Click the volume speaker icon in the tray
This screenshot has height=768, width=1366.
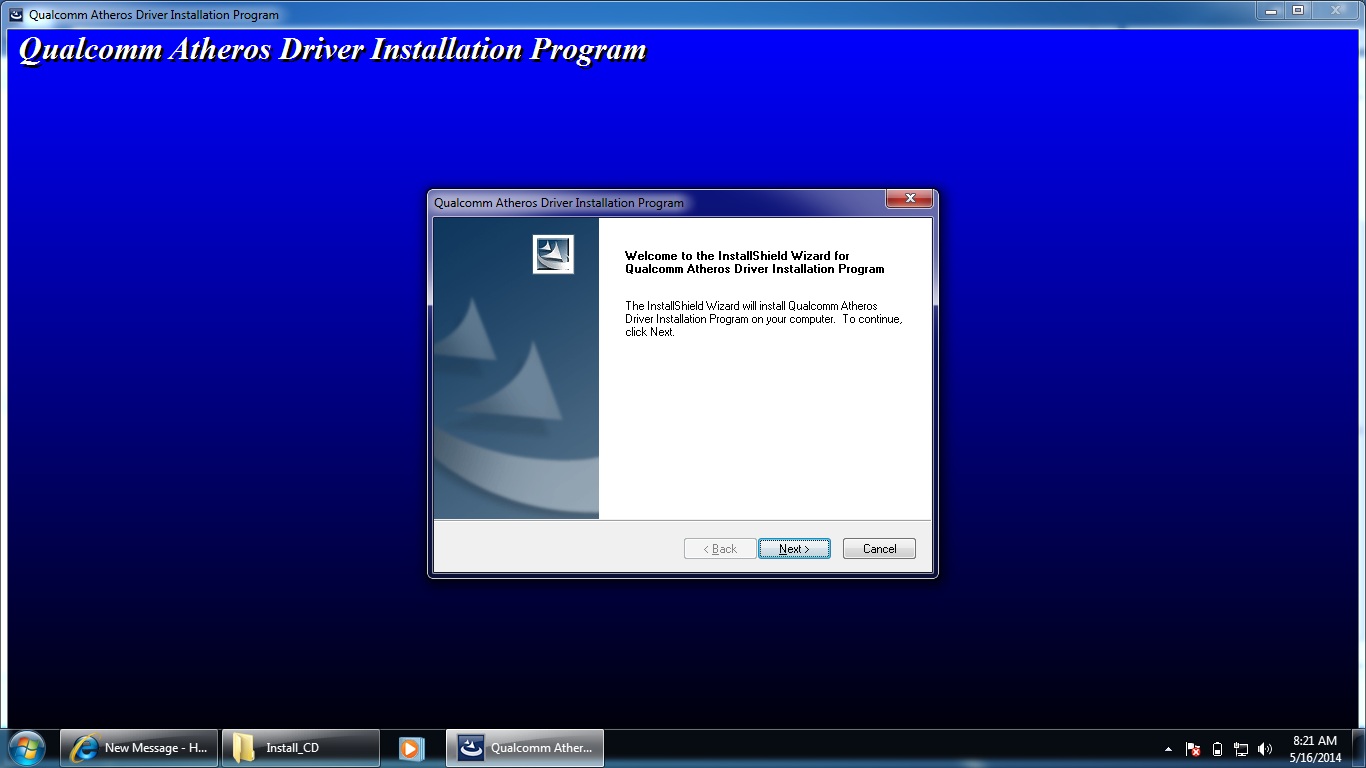pos(1265,749)
